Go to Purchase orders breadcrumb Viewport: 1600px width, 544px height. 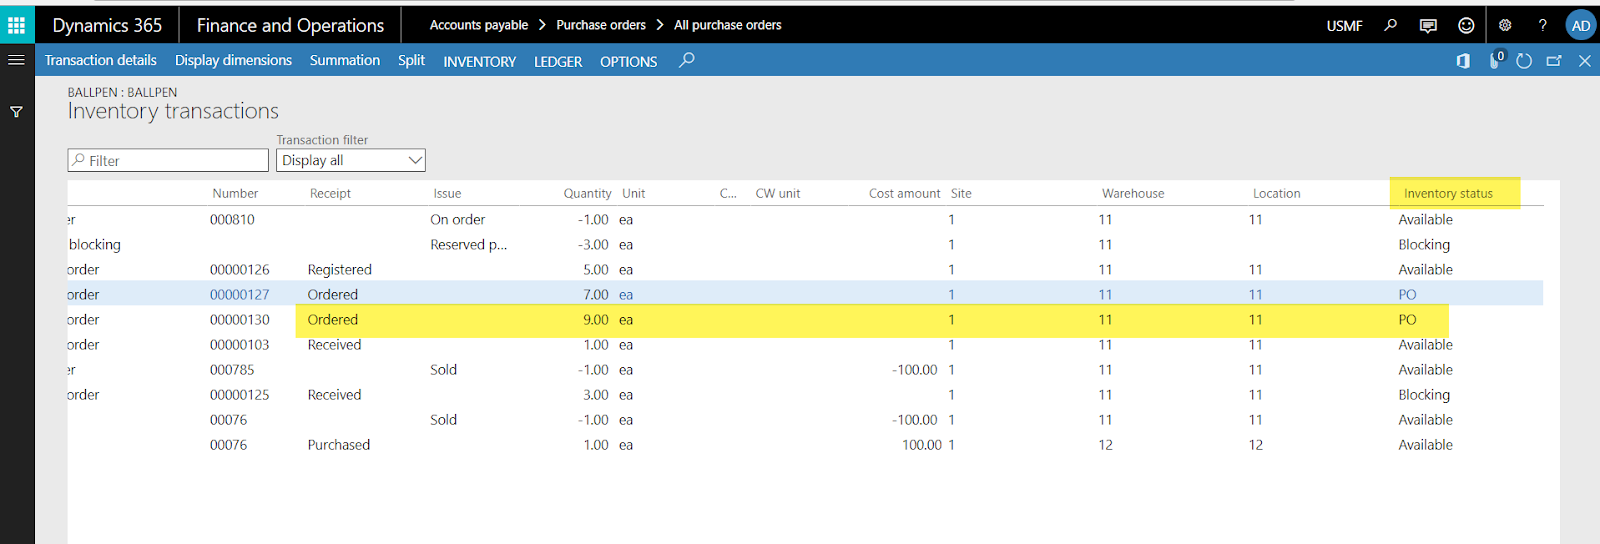click(x=601, y=25)
